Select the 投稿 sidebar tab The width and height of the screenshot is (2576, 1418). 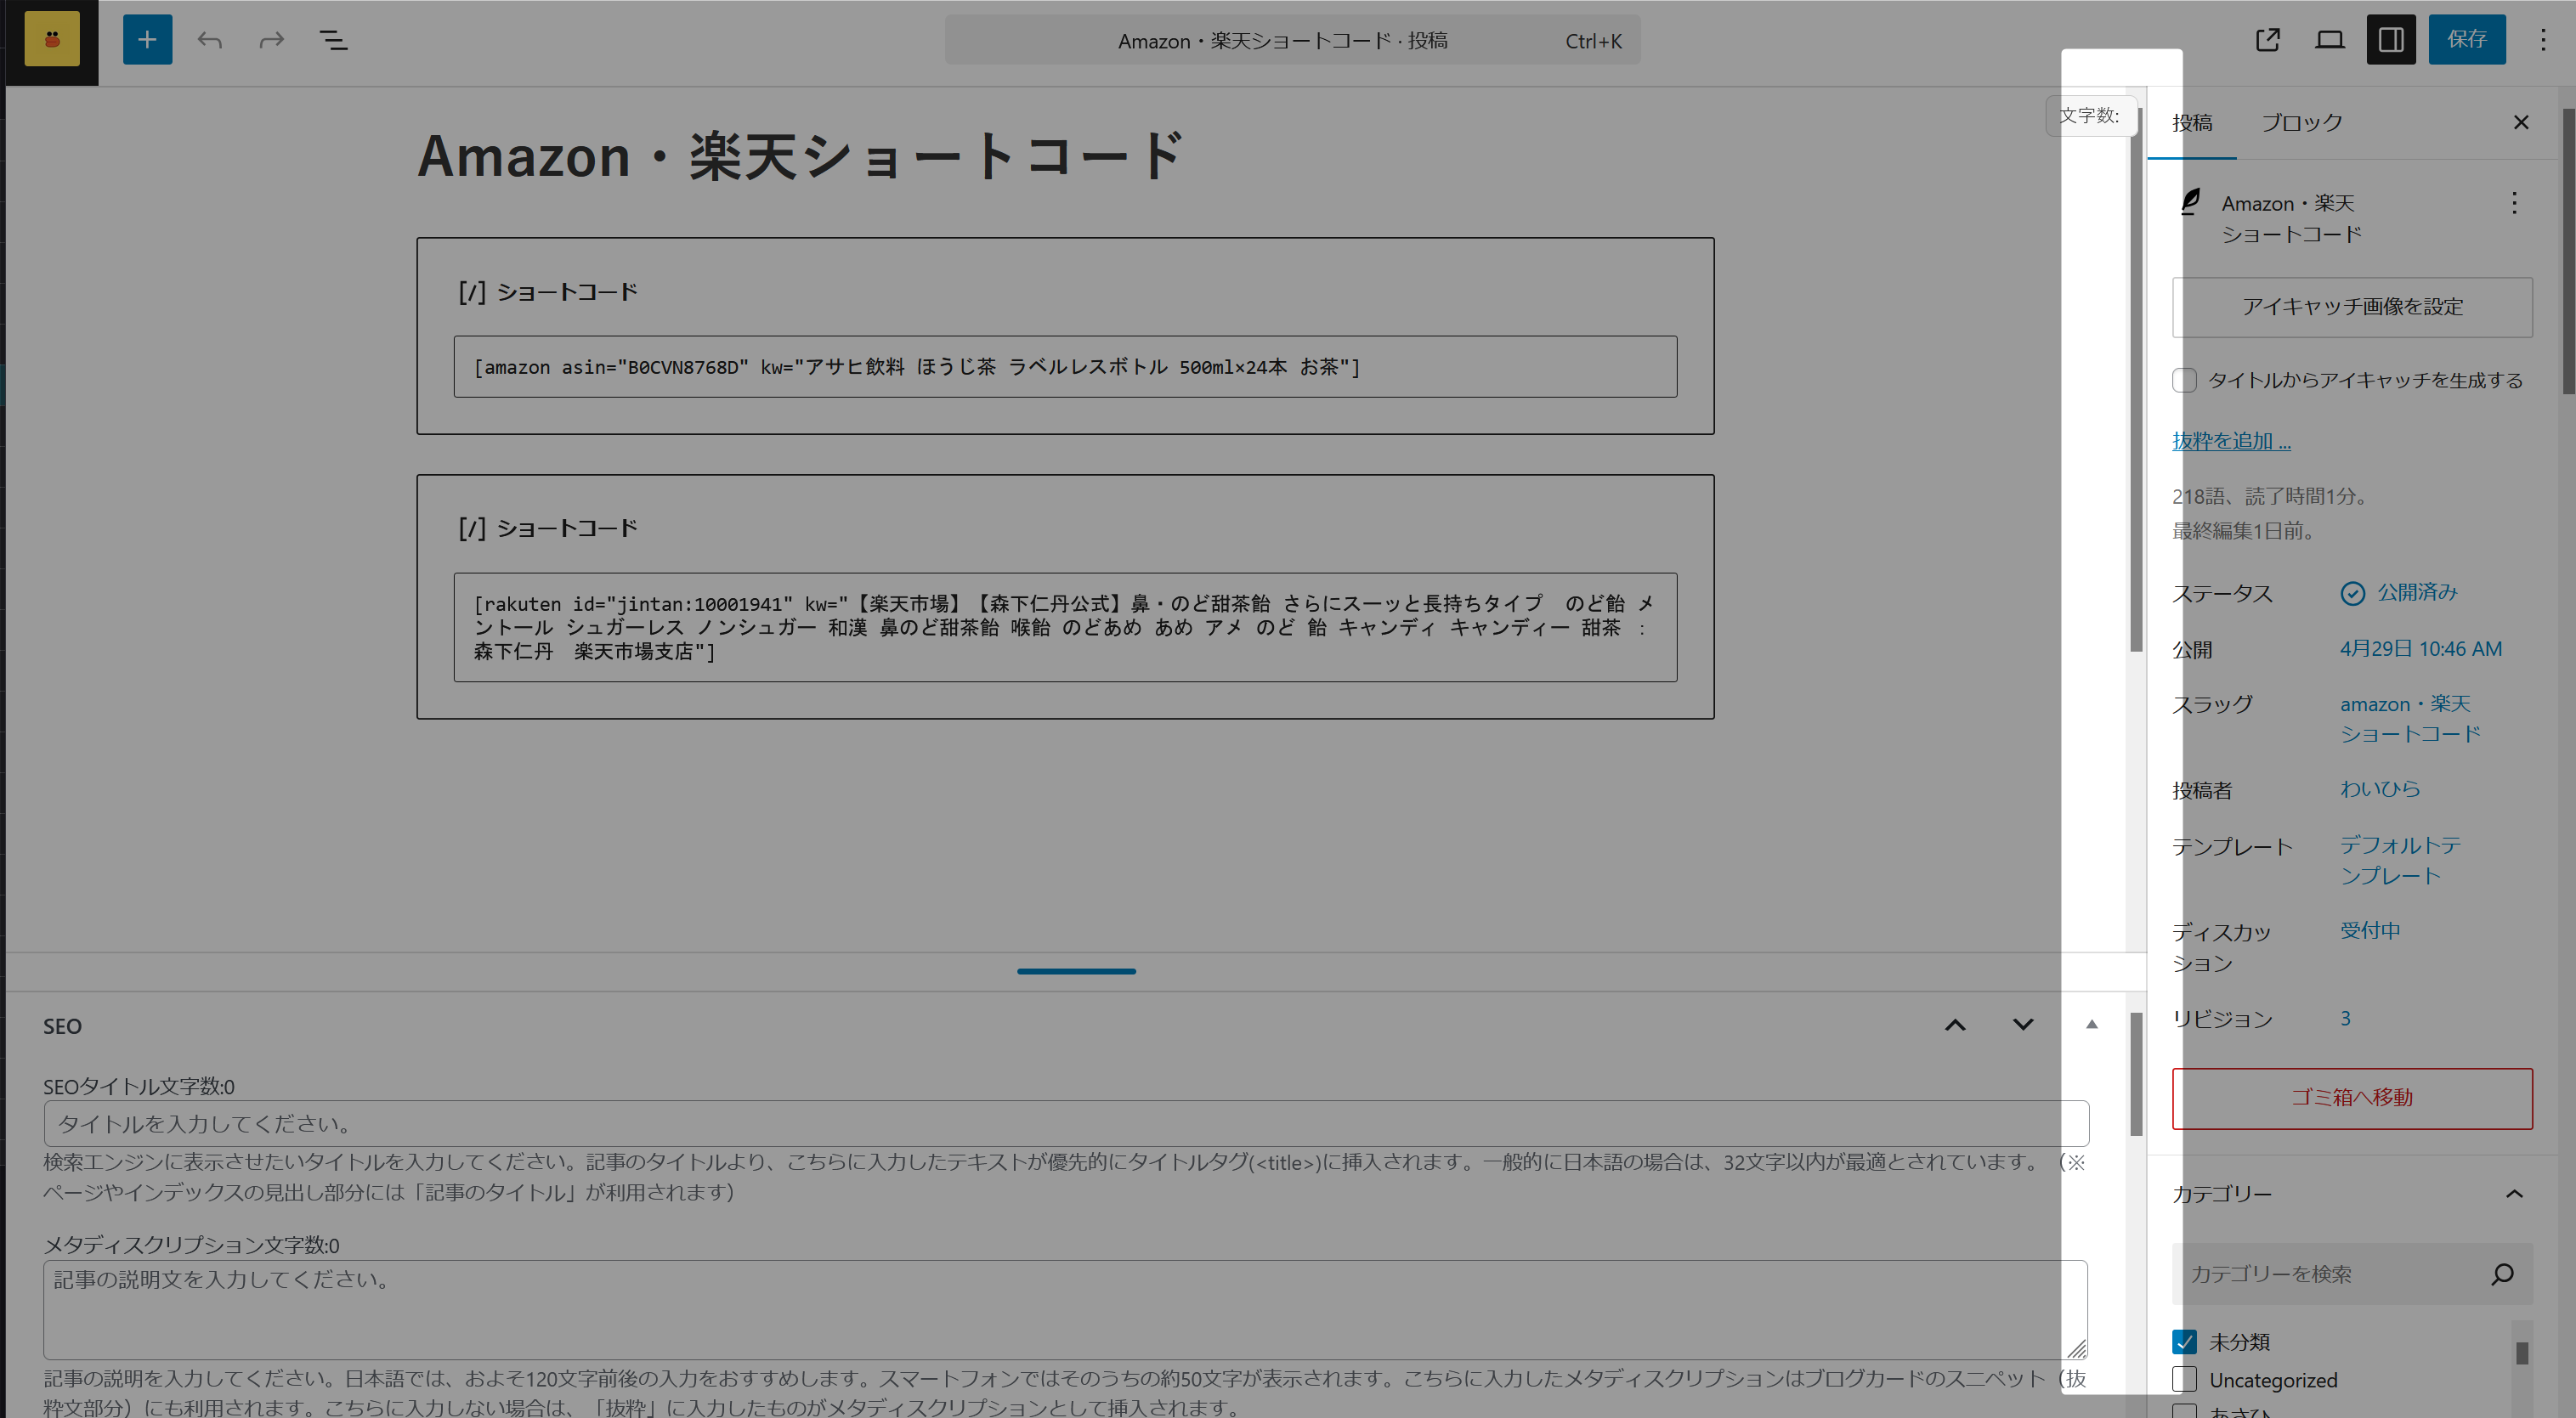pos(2192,123)
